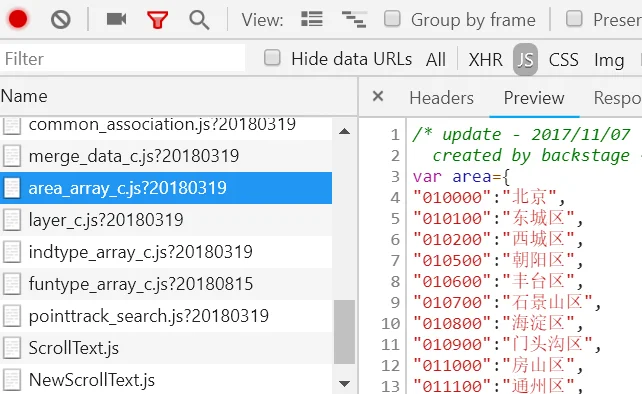Click file icon of area_array_c.js row

click(x=11, y=188)
